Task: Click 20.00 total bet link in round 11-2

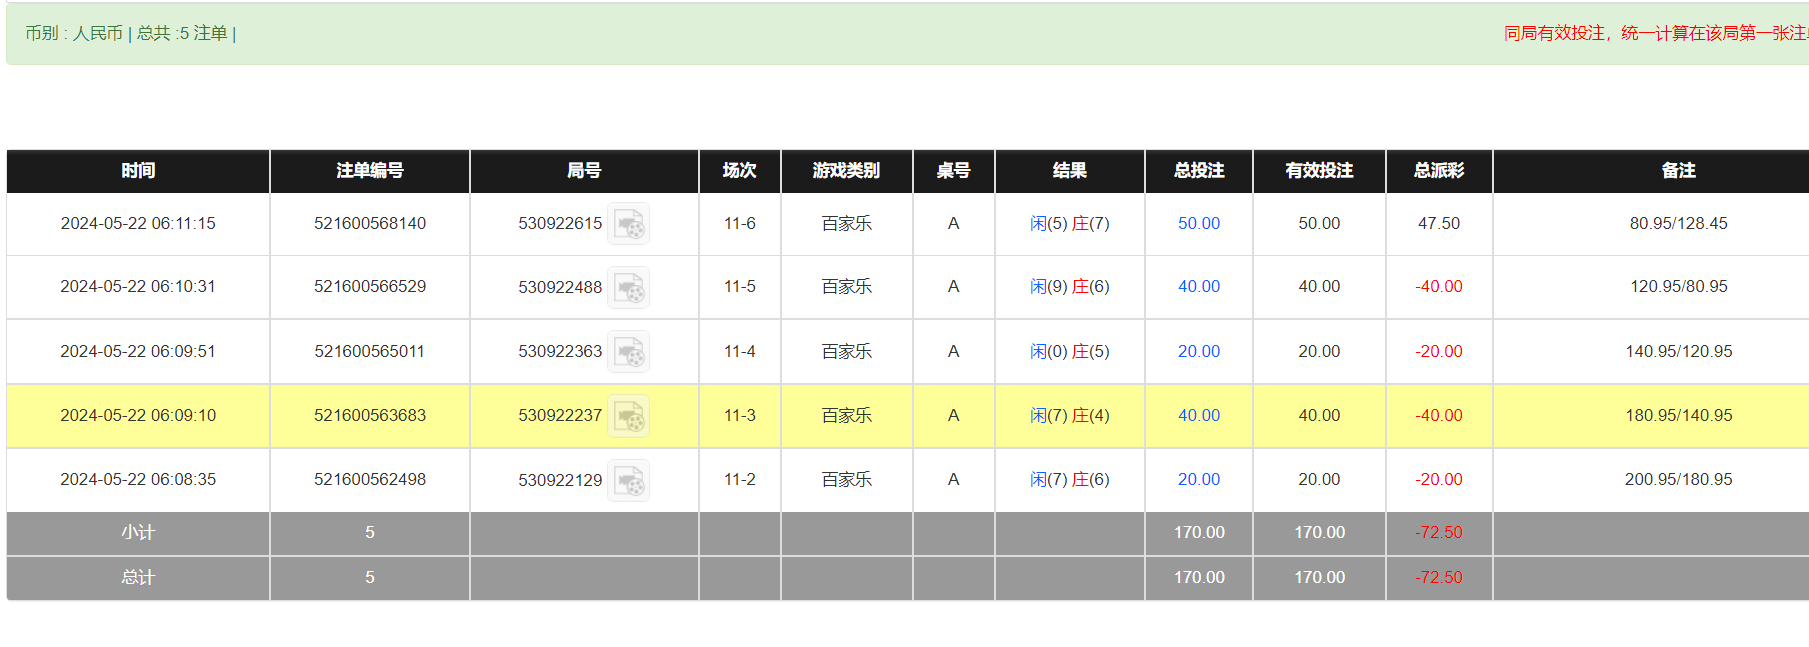Action: (x=1198, y=480)
